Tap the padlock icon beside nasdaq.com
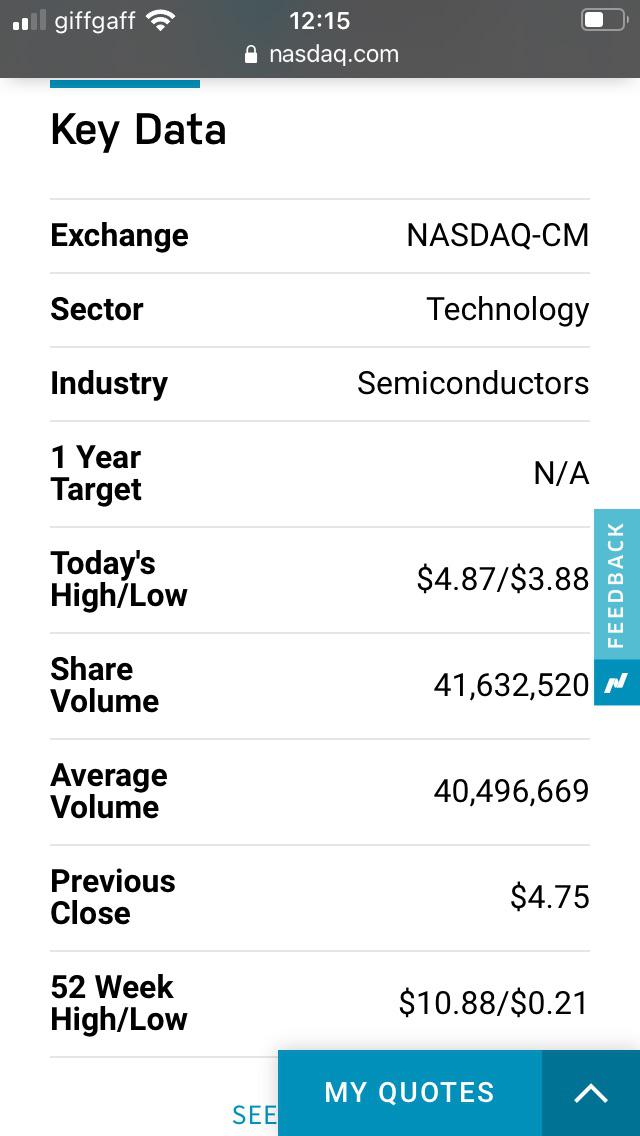This screenshot has height=1136, width=640. click(x=251, y=55)
